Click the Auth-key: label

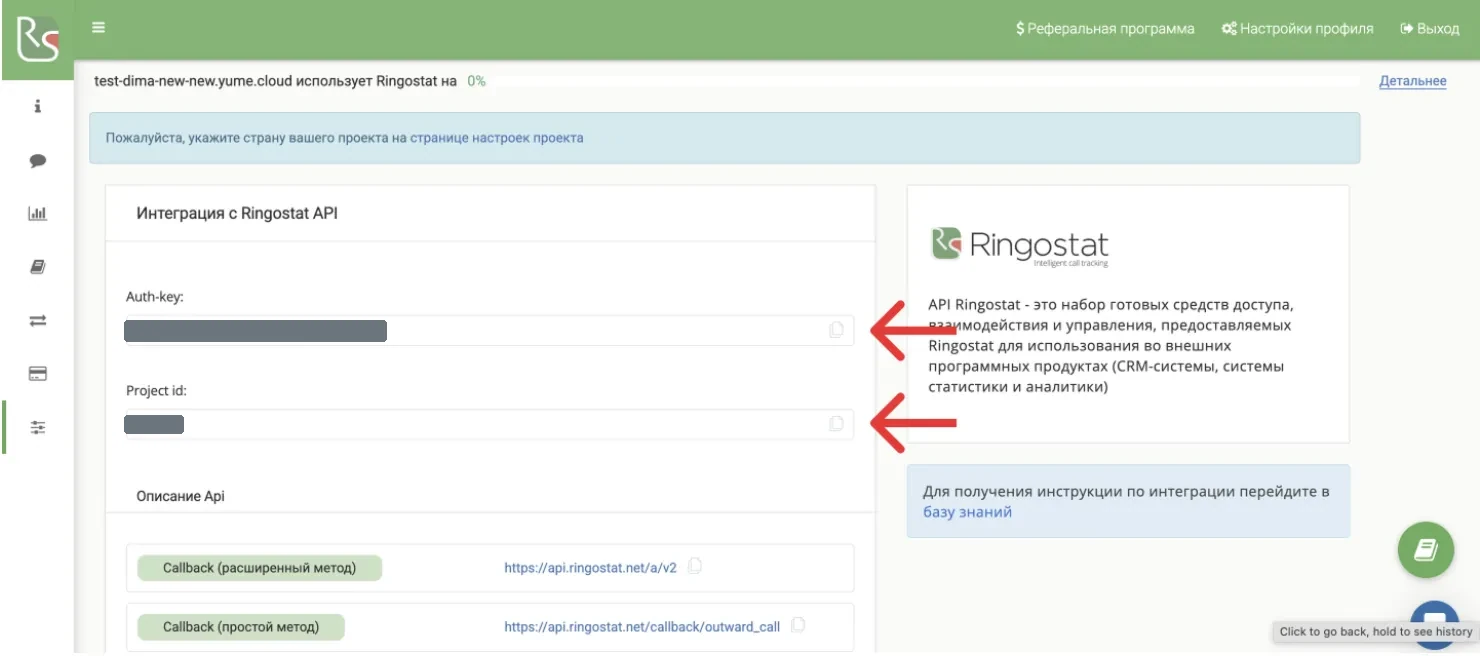(x=155, y=297)
